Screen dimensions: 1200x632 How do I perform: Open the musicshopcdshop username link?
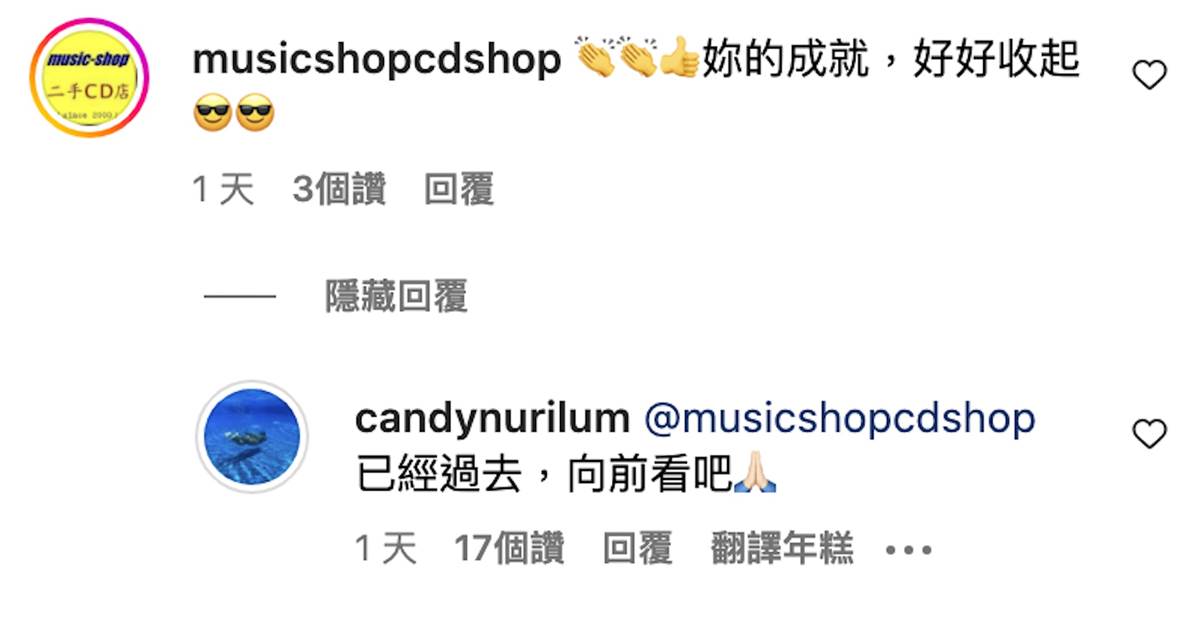[x=376, y=60]
